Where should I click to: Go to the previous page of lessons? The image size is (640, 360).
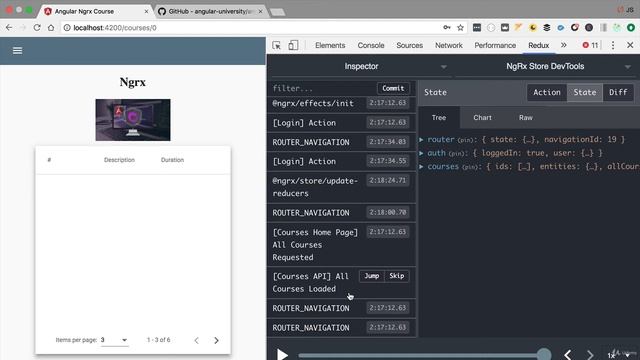[x=196, y=340]
